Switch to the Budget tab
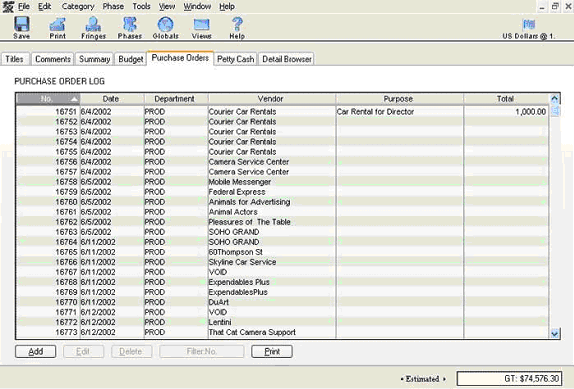 pyautogui.click(x=131, y=59)
